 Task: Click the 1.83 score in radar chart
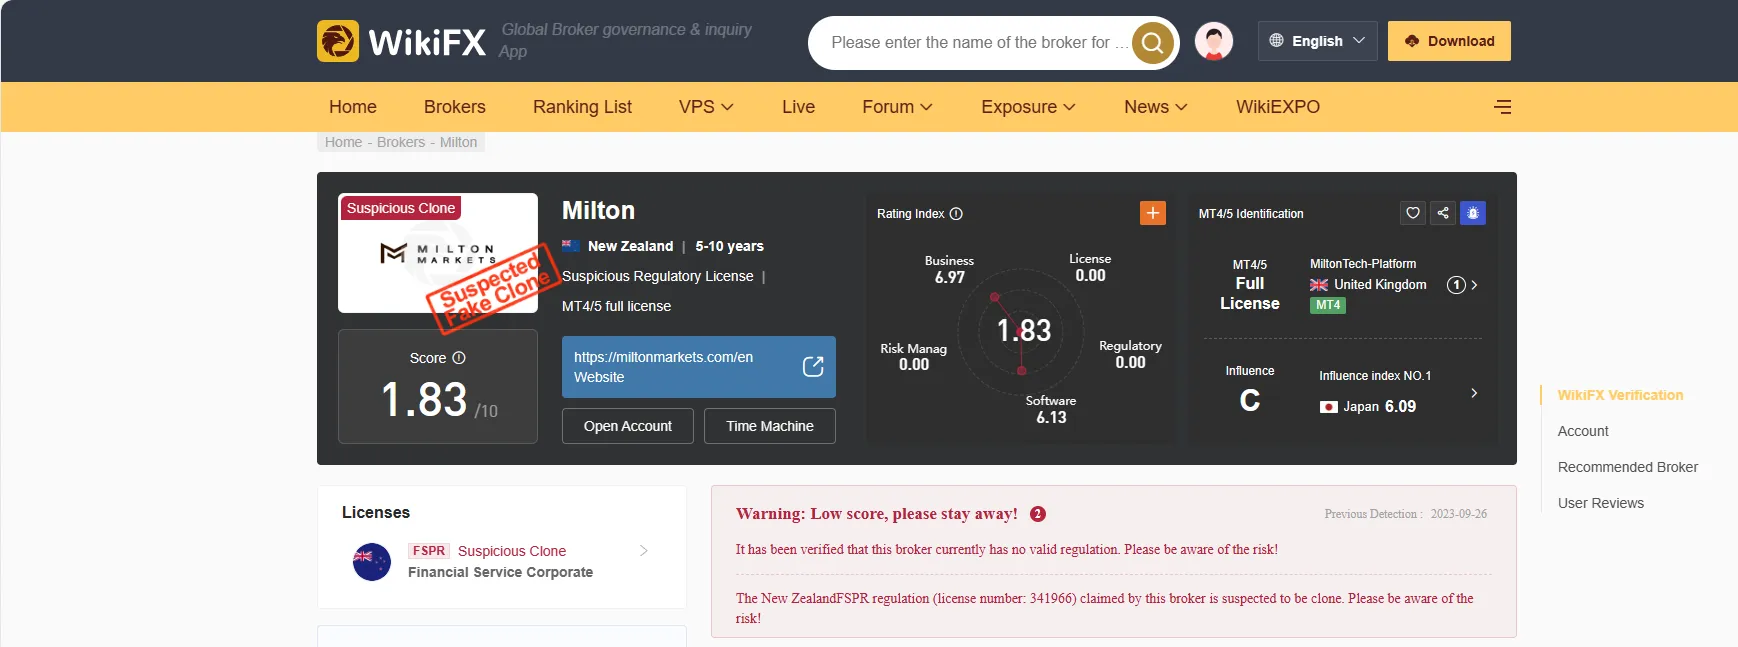1024,330
